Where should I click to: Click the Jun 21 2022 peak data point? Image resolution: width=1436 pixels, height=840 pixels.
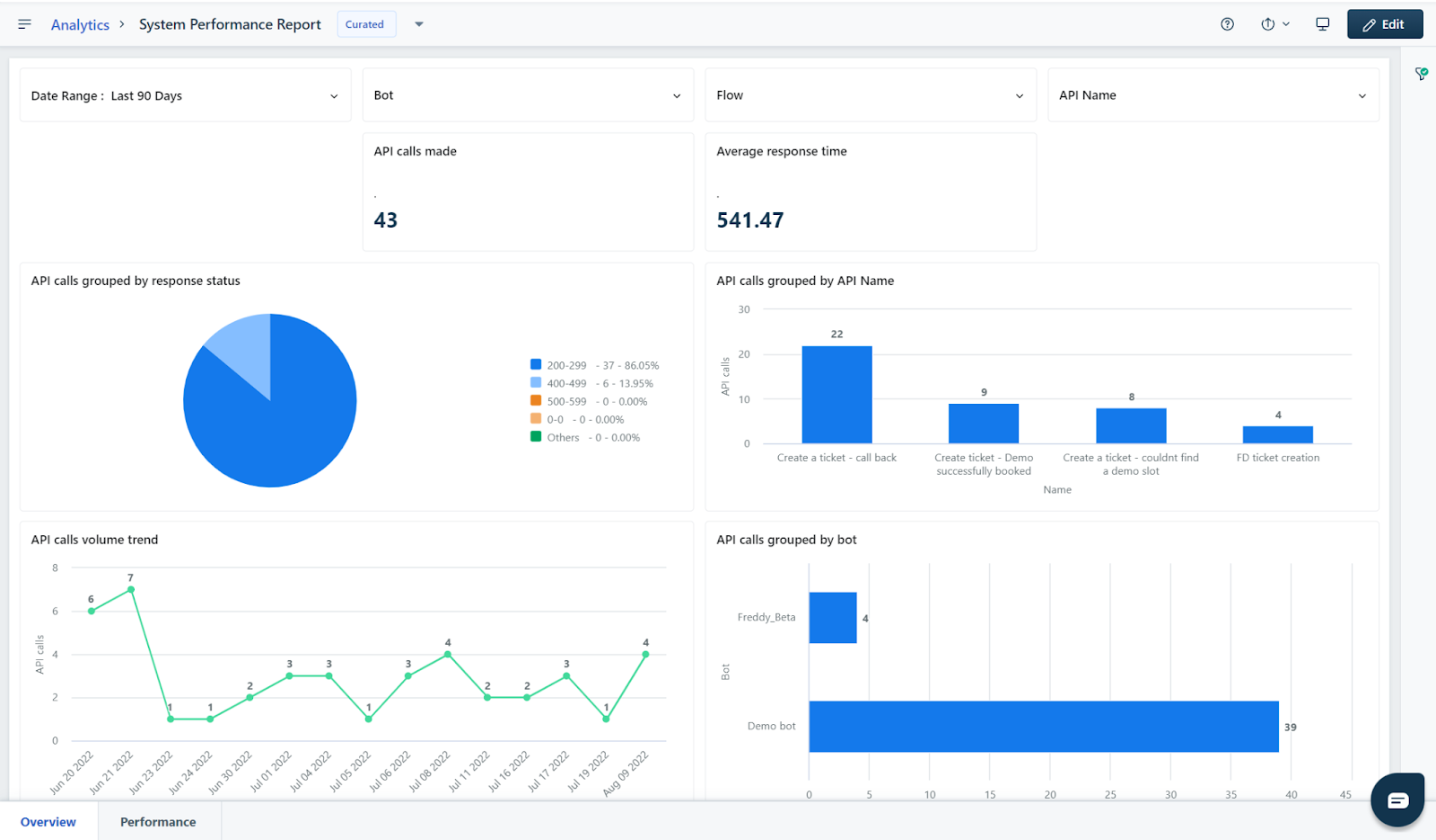130,590
